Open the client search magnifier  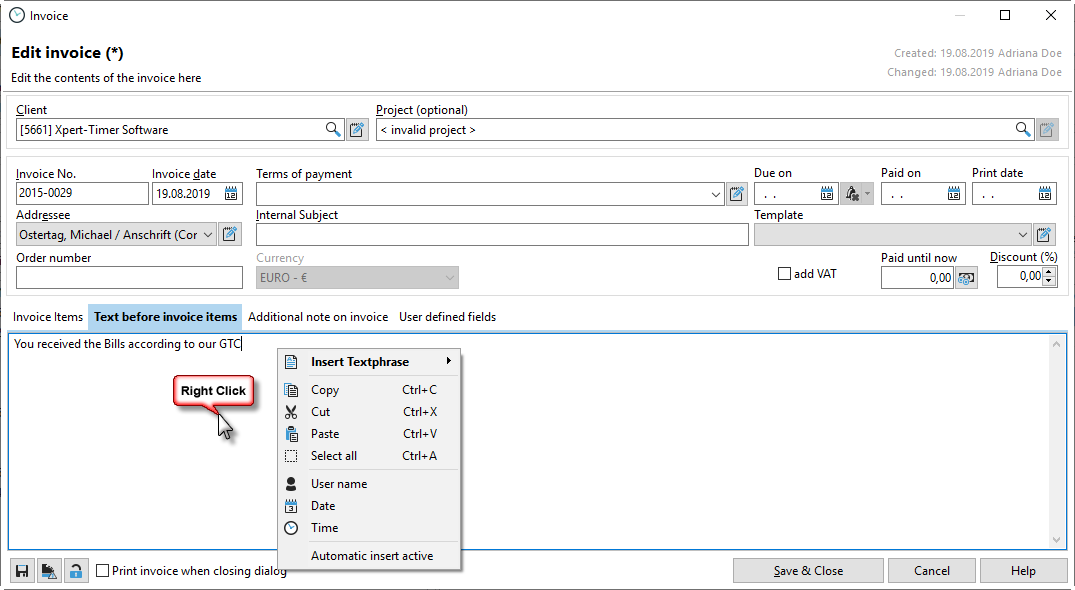333,129
